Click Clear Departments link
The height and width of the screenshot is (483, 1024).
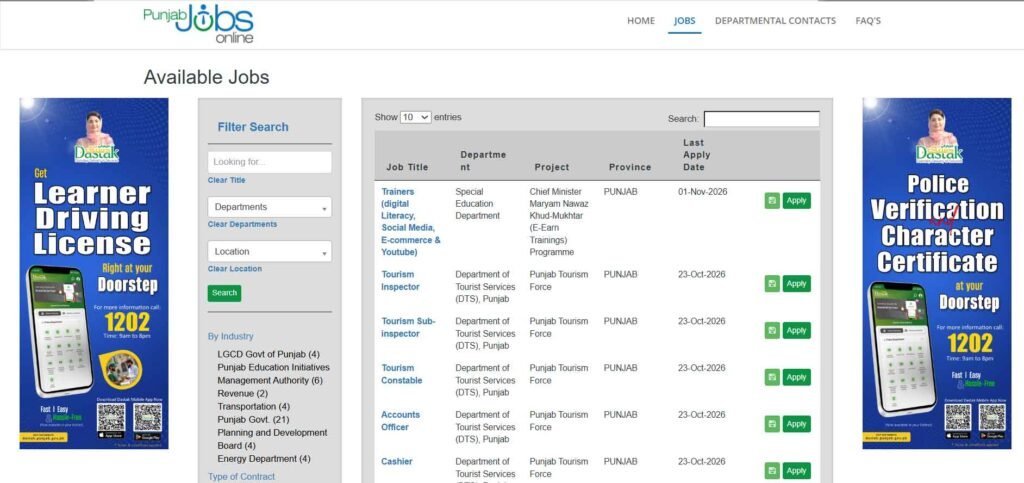tap(242, 225)
